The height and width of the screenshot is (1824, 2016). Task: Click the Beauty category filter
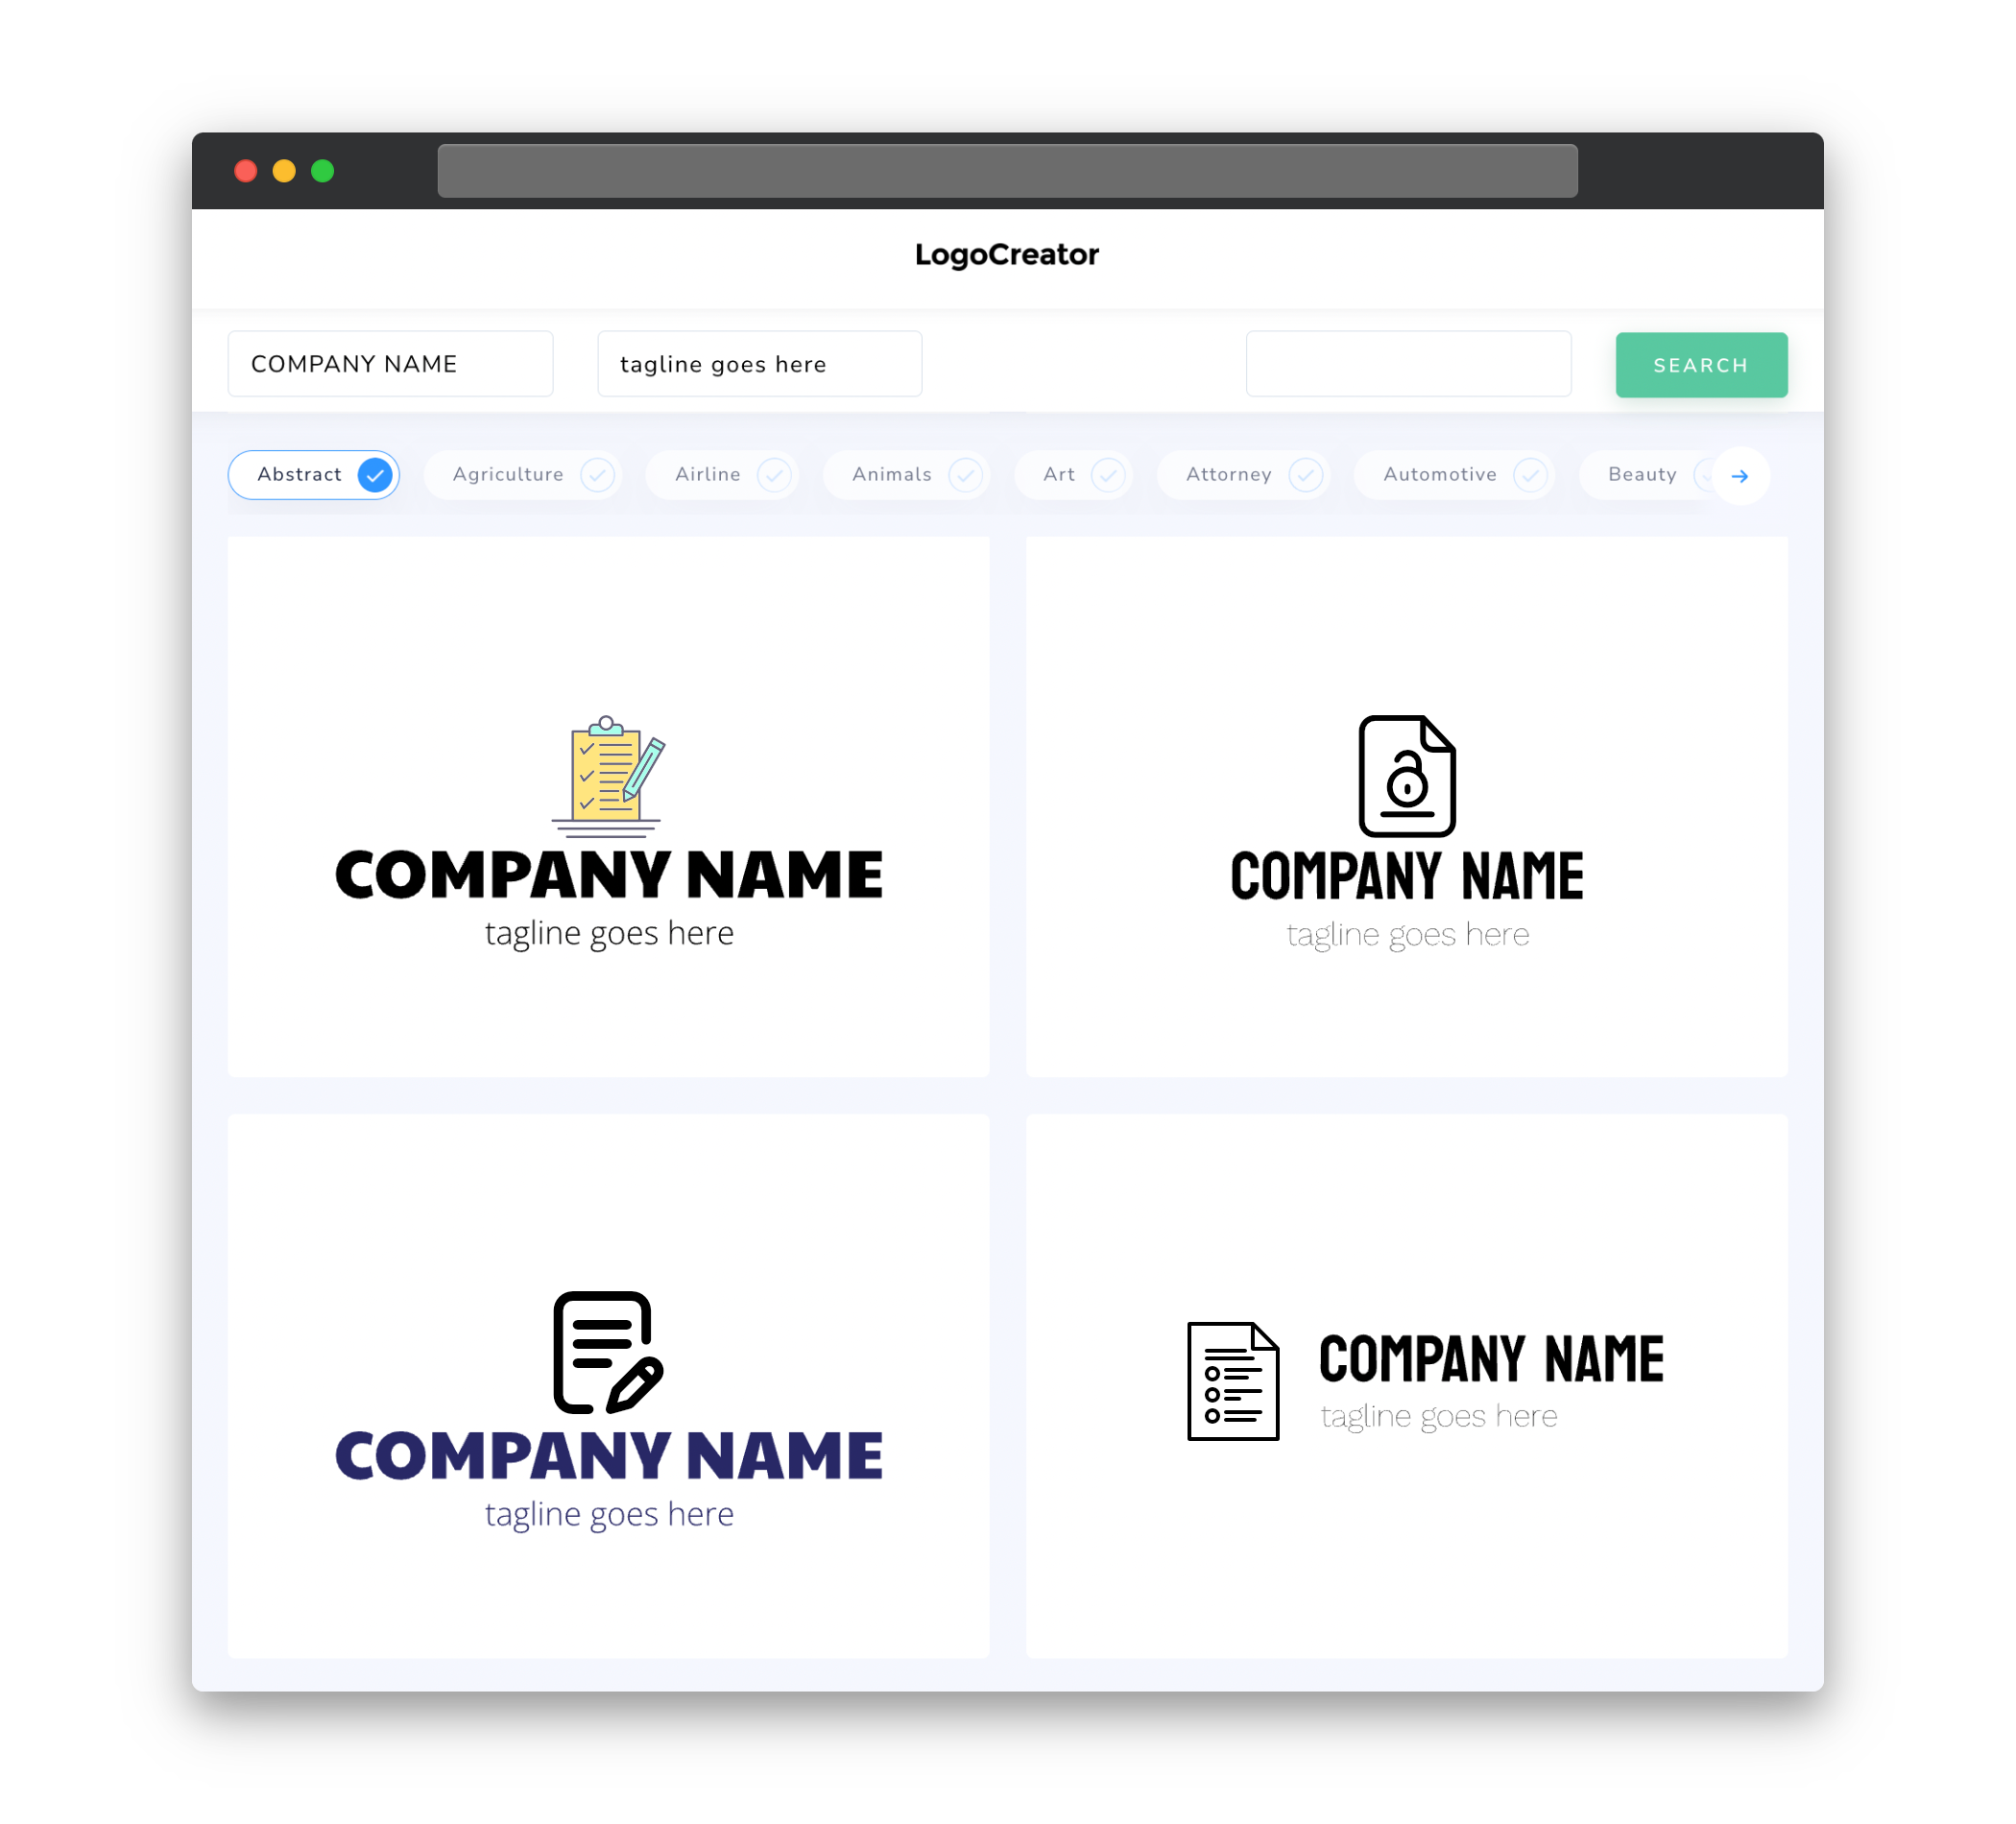[x=1644, y=474]
